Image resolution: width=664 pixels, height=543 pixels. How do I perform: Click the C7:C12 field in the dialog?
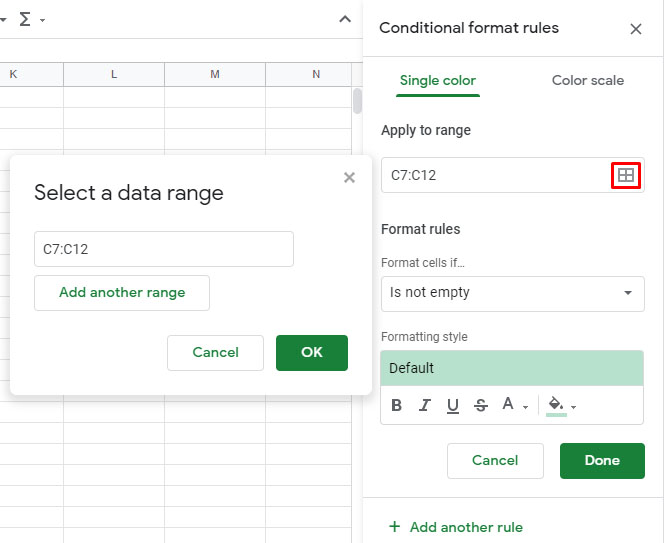pyautogui.click(x=163, y=249)
